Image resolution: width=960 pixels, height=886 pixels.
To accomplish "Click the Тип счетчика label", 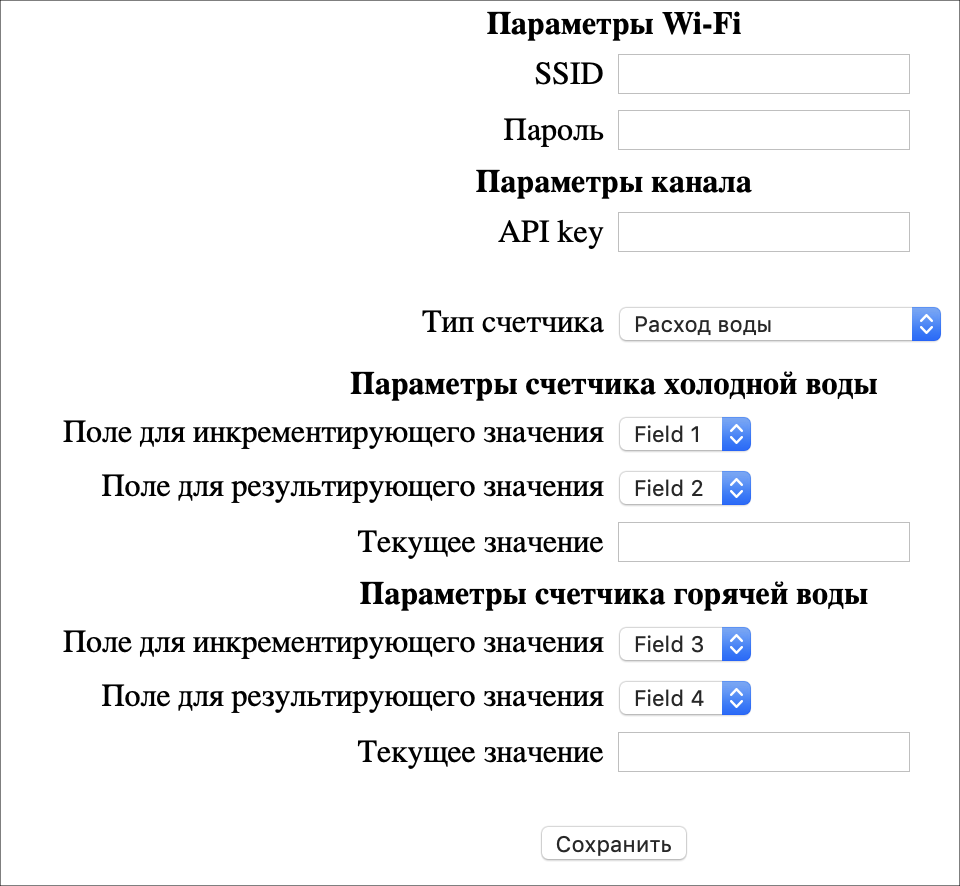I will pos(512,323).
